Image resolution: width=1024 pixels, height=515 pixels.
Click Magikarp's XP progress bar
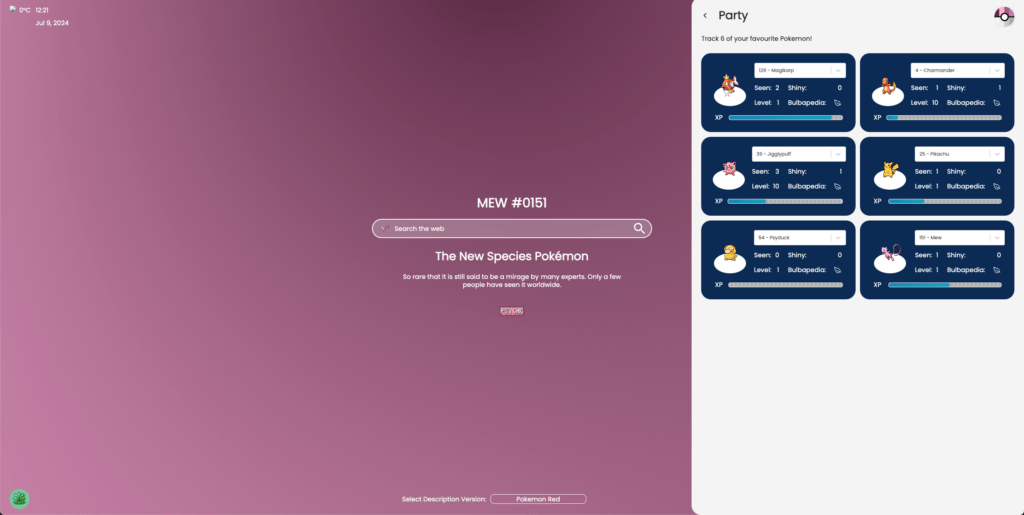tap(786, 118)
